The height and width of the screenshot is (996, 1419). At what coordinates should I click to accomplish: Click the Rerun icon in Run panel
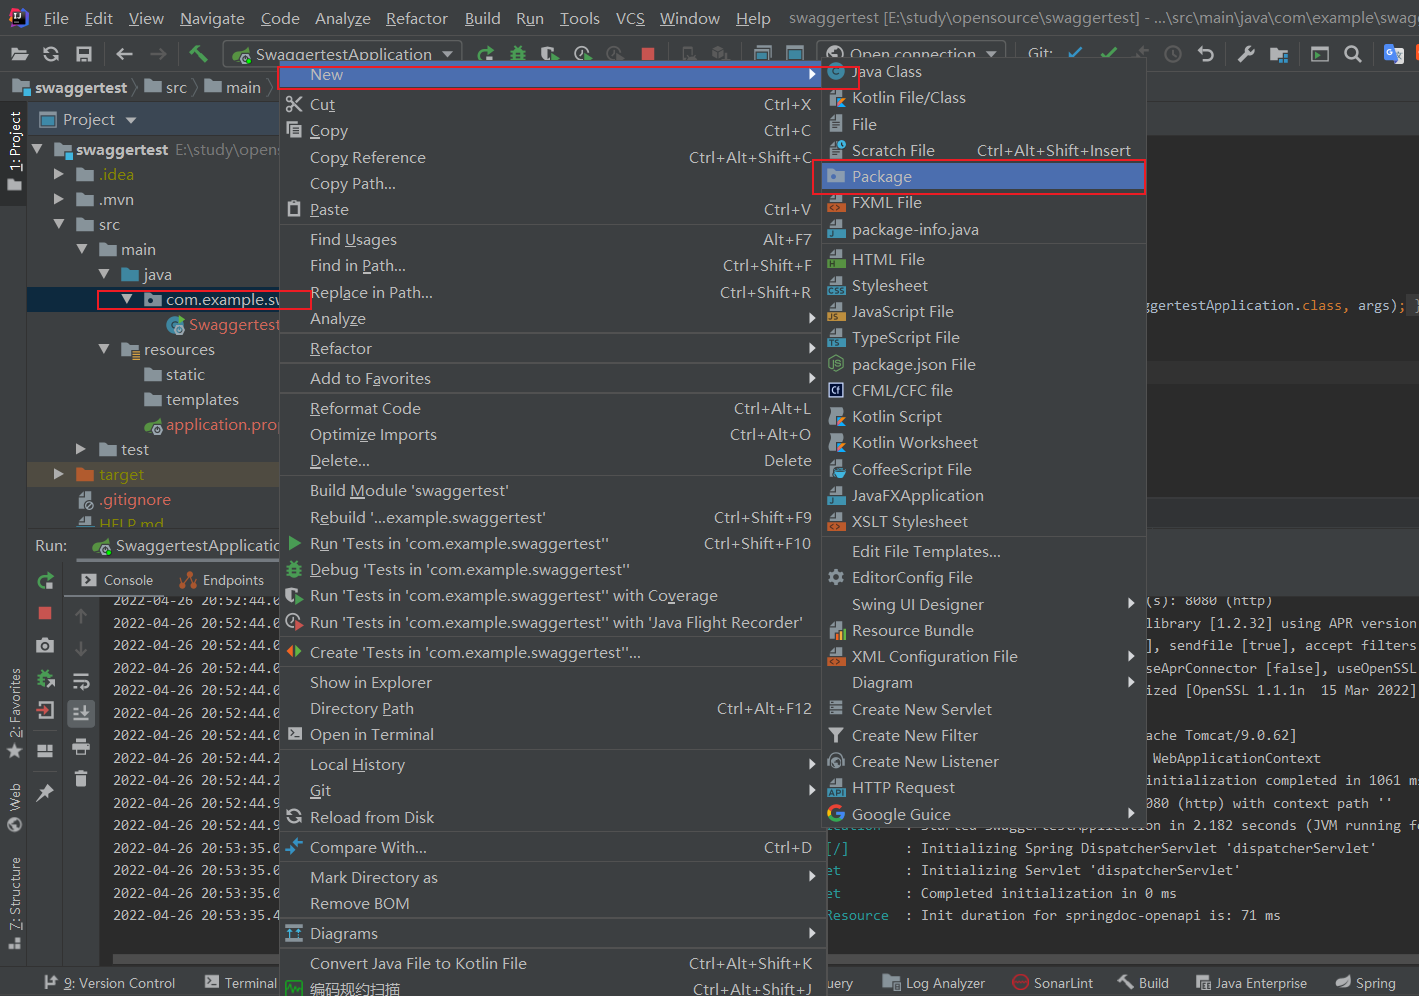[45, 581]
